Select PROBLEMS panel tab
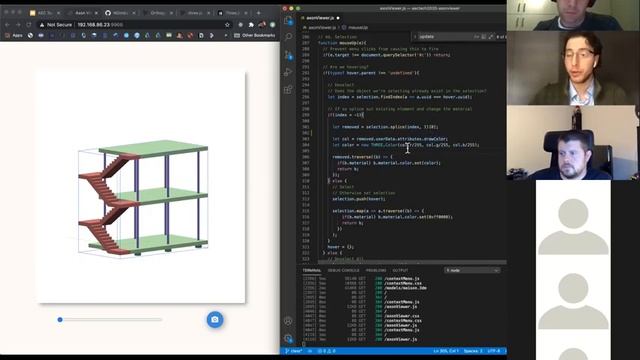Screen dimensions: 640x360 coord(376,270)
